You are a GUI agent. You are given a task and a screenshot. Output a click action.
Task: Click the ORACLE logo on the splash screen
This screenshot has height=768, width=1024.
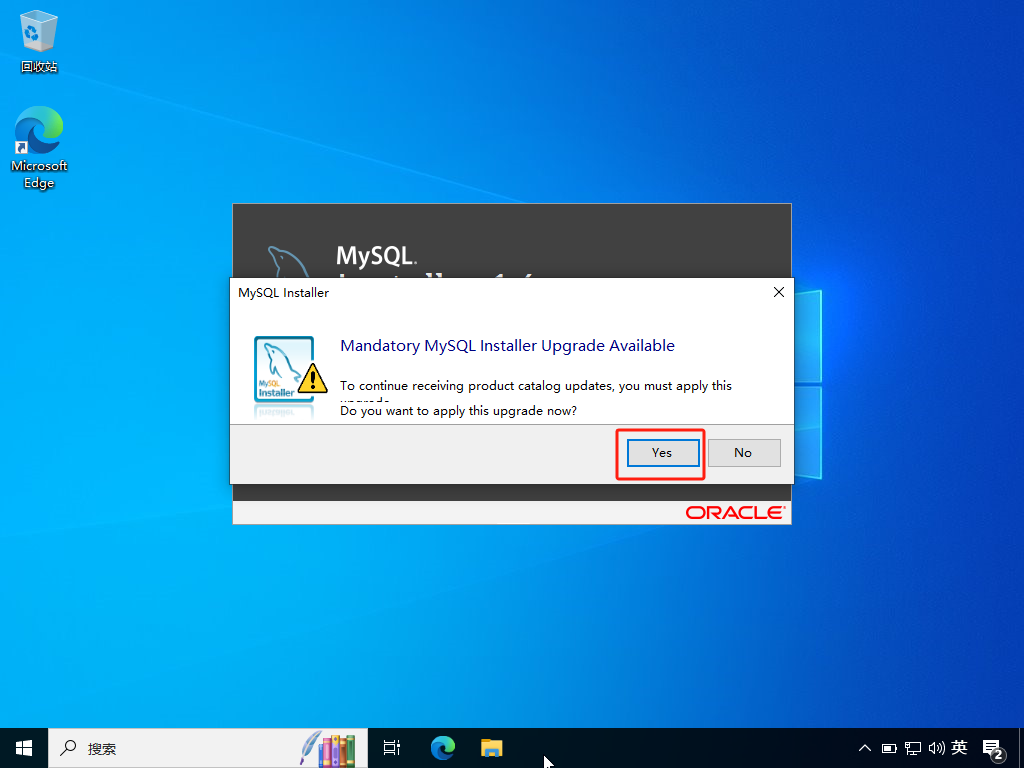tap(735, 513)
